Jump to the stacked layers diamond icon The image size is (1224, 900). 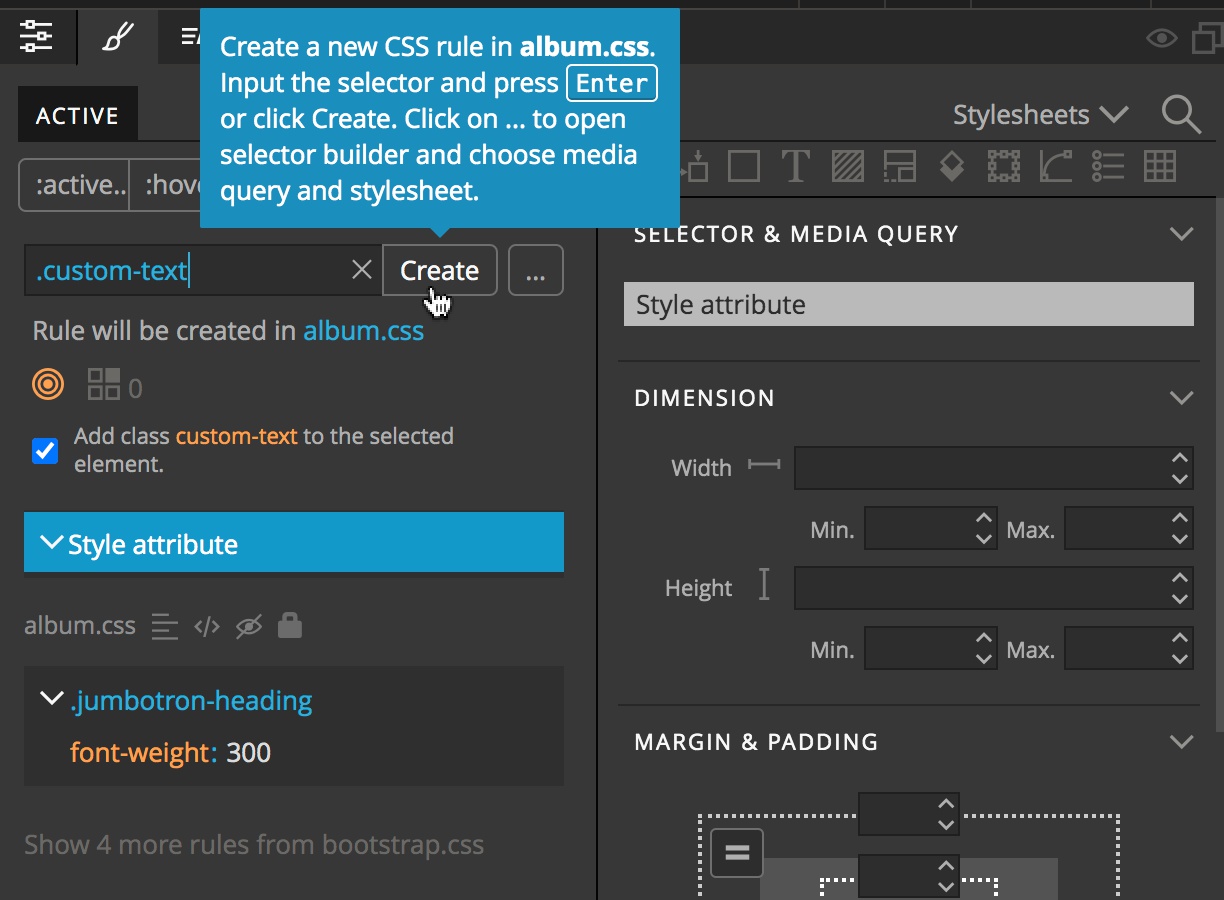tap(951, 166)
